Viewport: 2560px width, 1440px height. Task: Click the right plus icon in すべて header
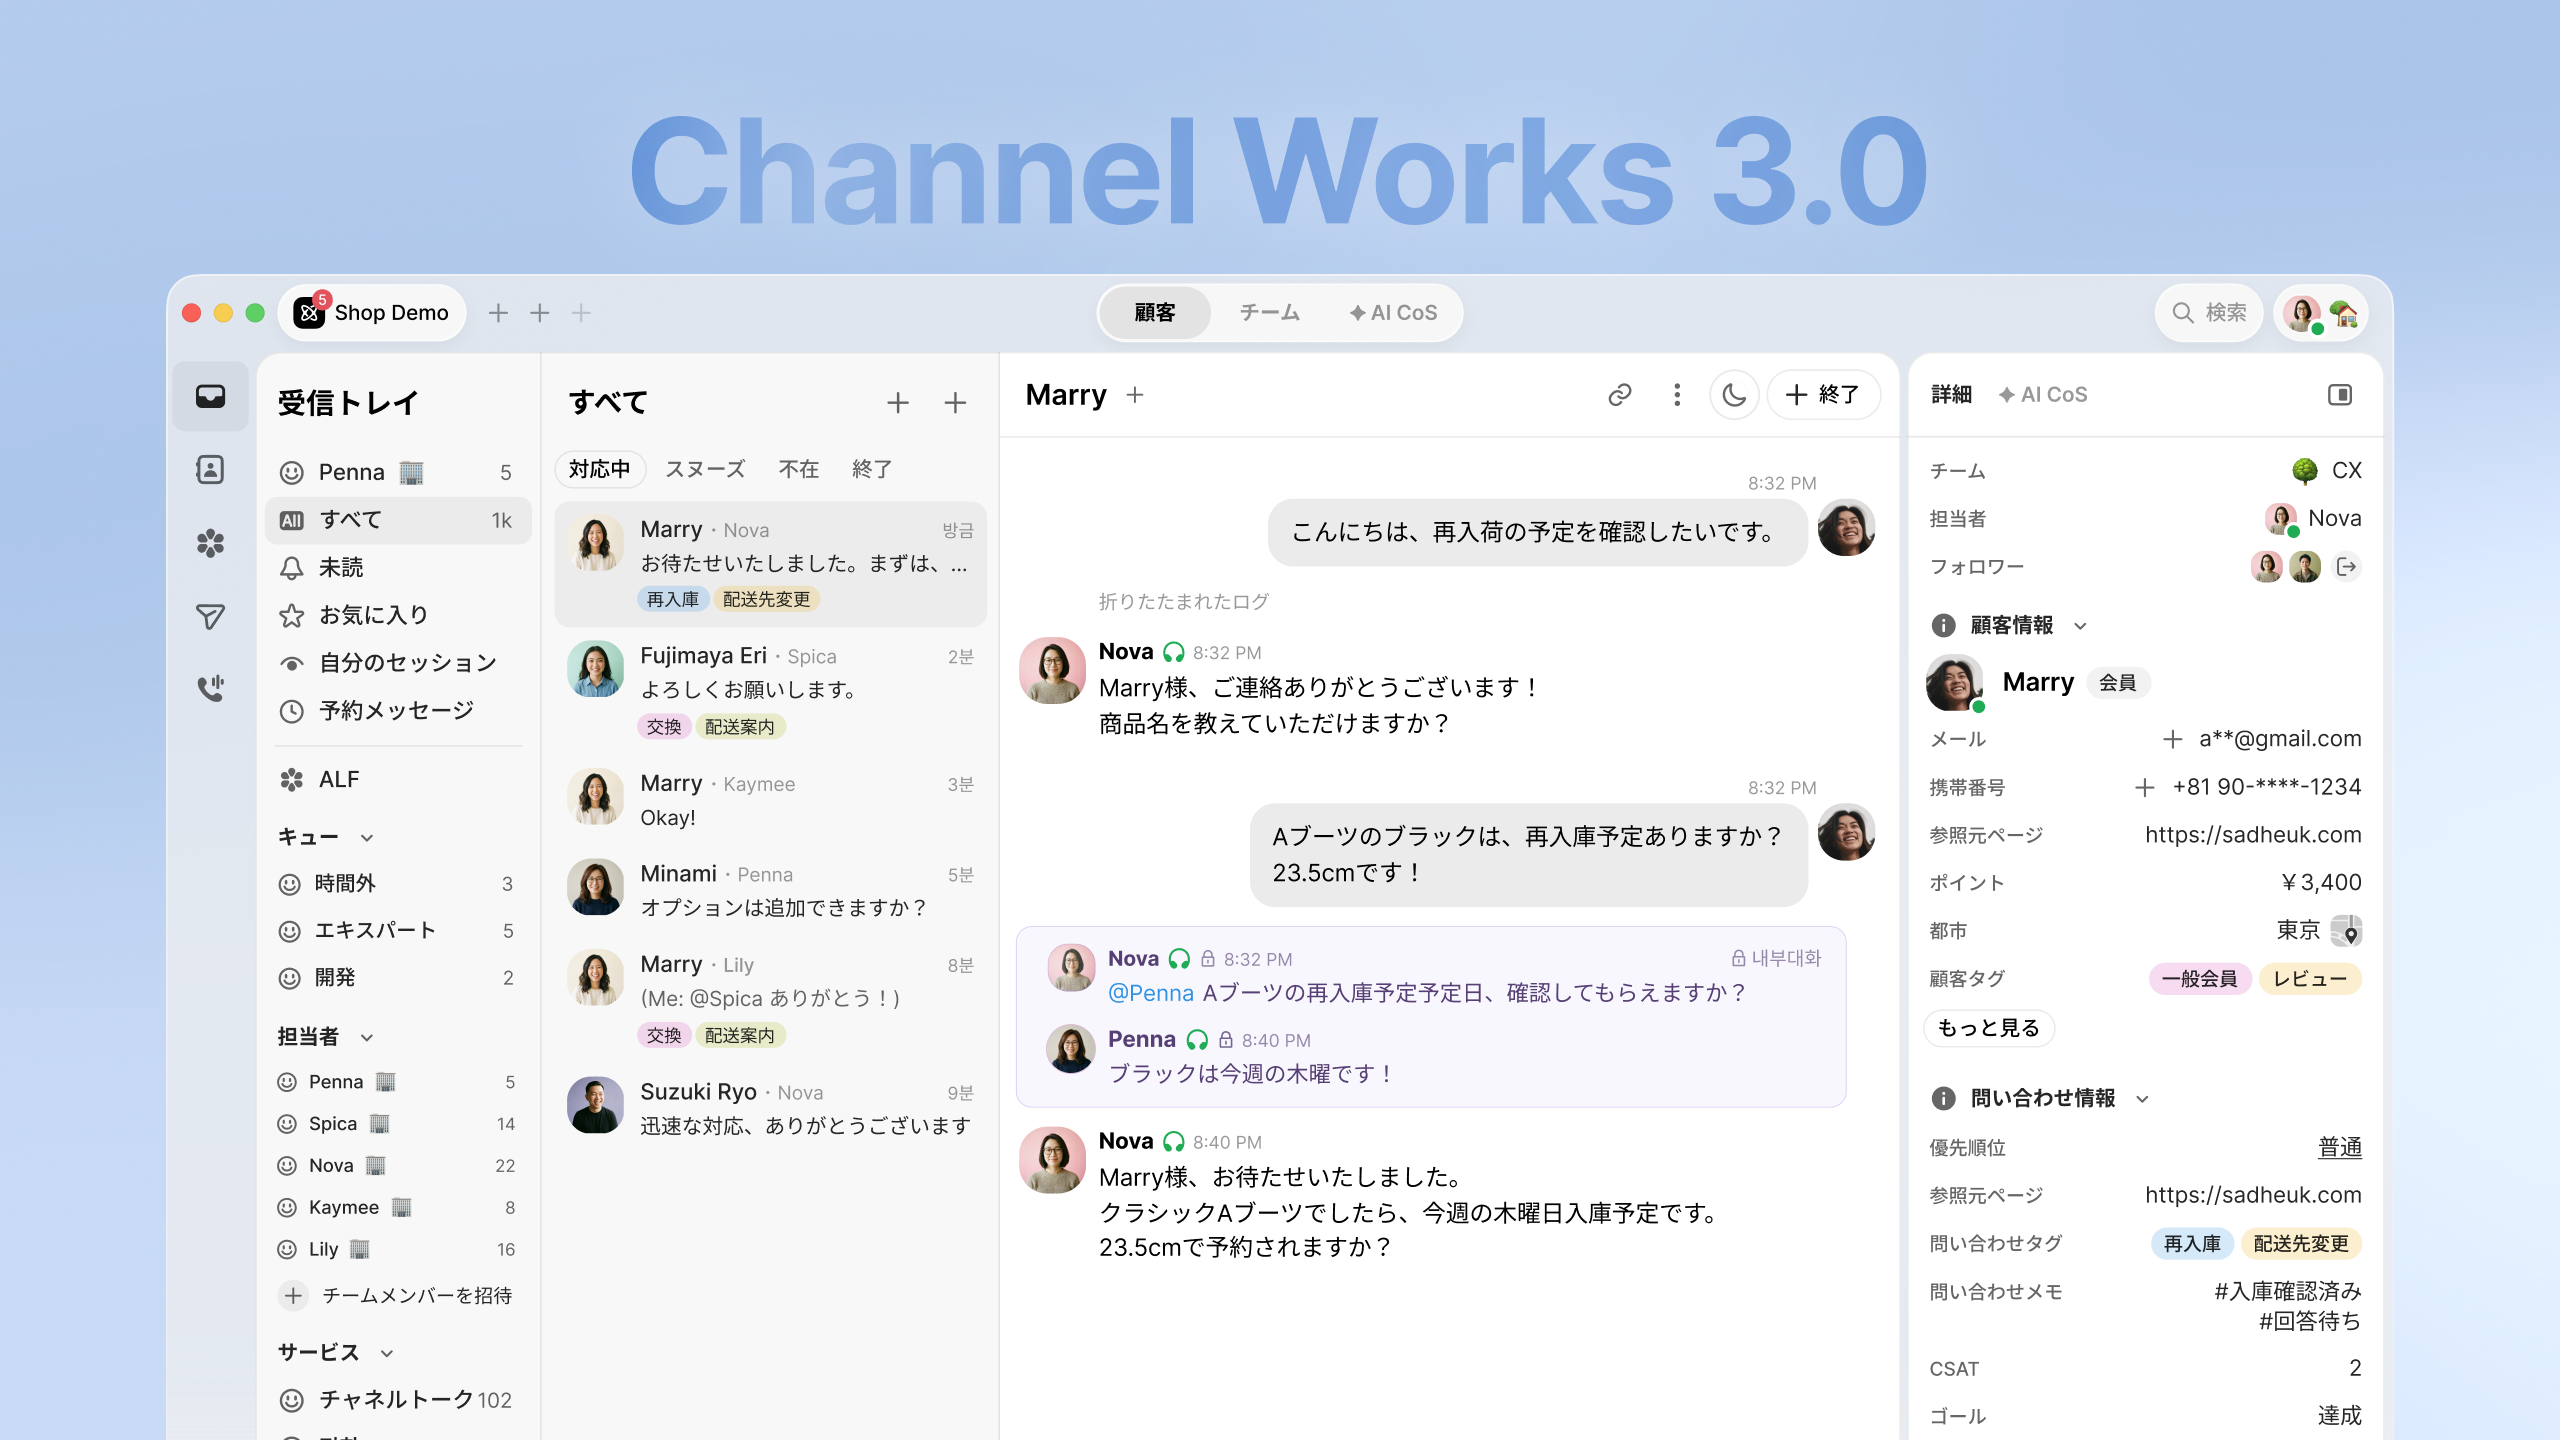tap(955, 403)
